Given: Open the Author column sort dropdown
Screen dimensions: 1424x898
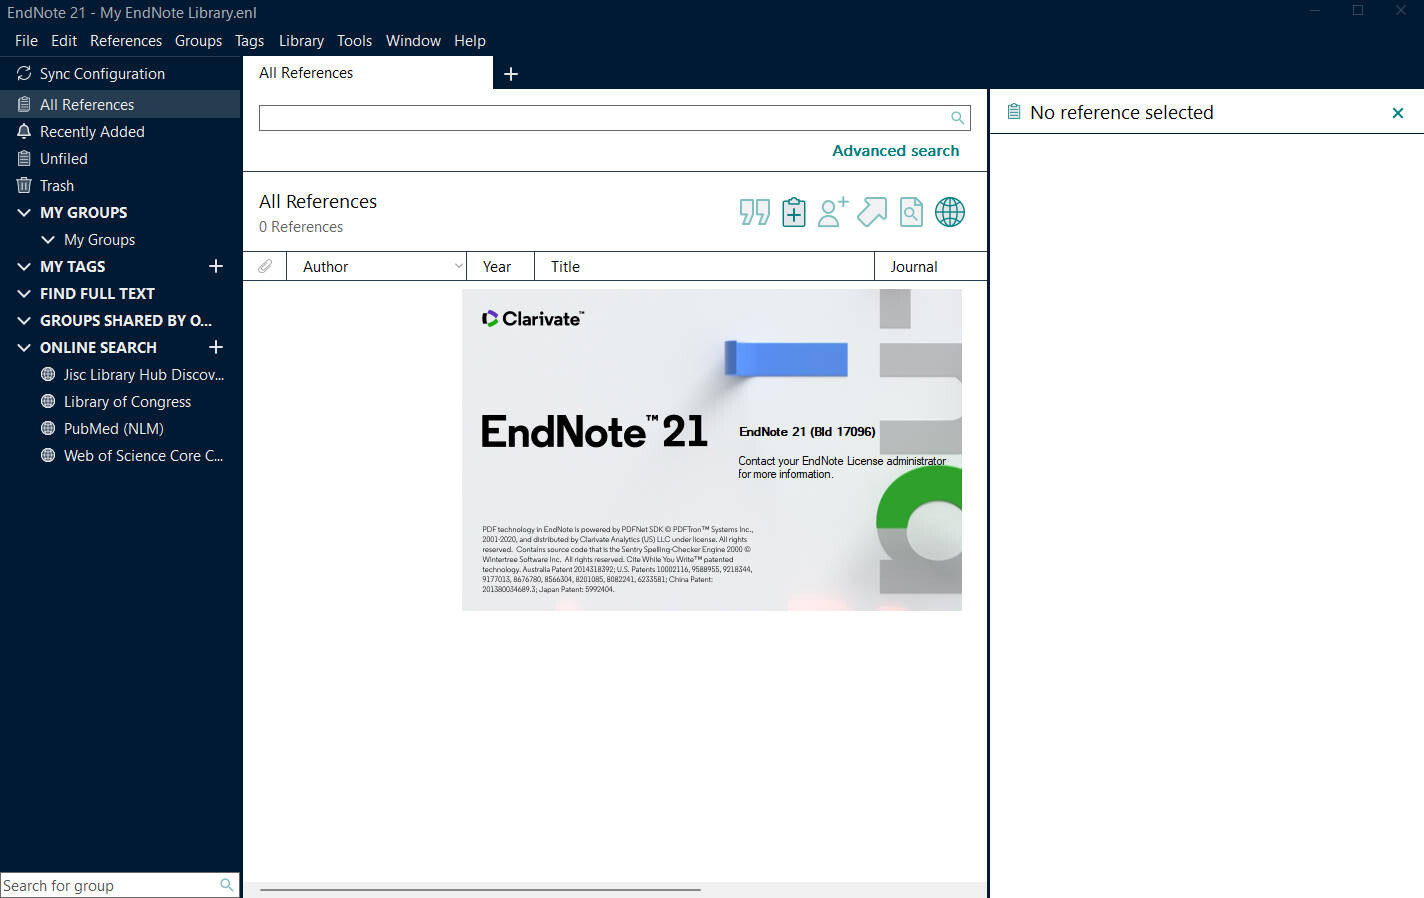Looking at the screenshot, I should click(x=457, y=265).
